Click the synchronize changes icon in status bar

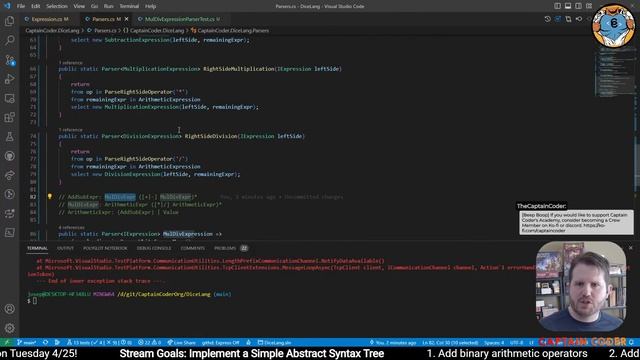[x=45, y=342]
